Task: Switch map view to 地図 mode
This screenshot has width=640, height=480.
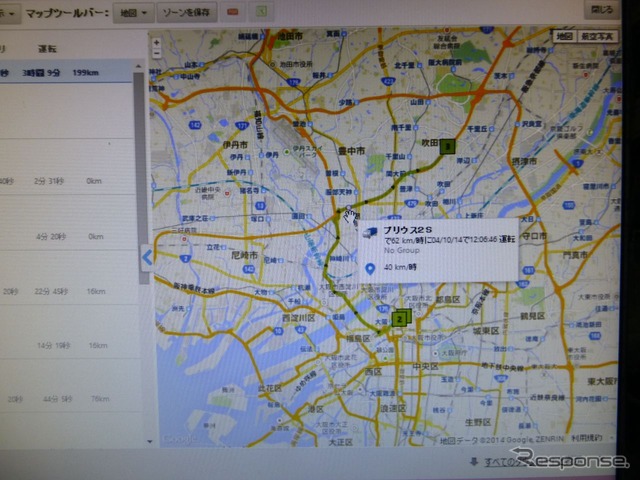Action: (564, 36)
